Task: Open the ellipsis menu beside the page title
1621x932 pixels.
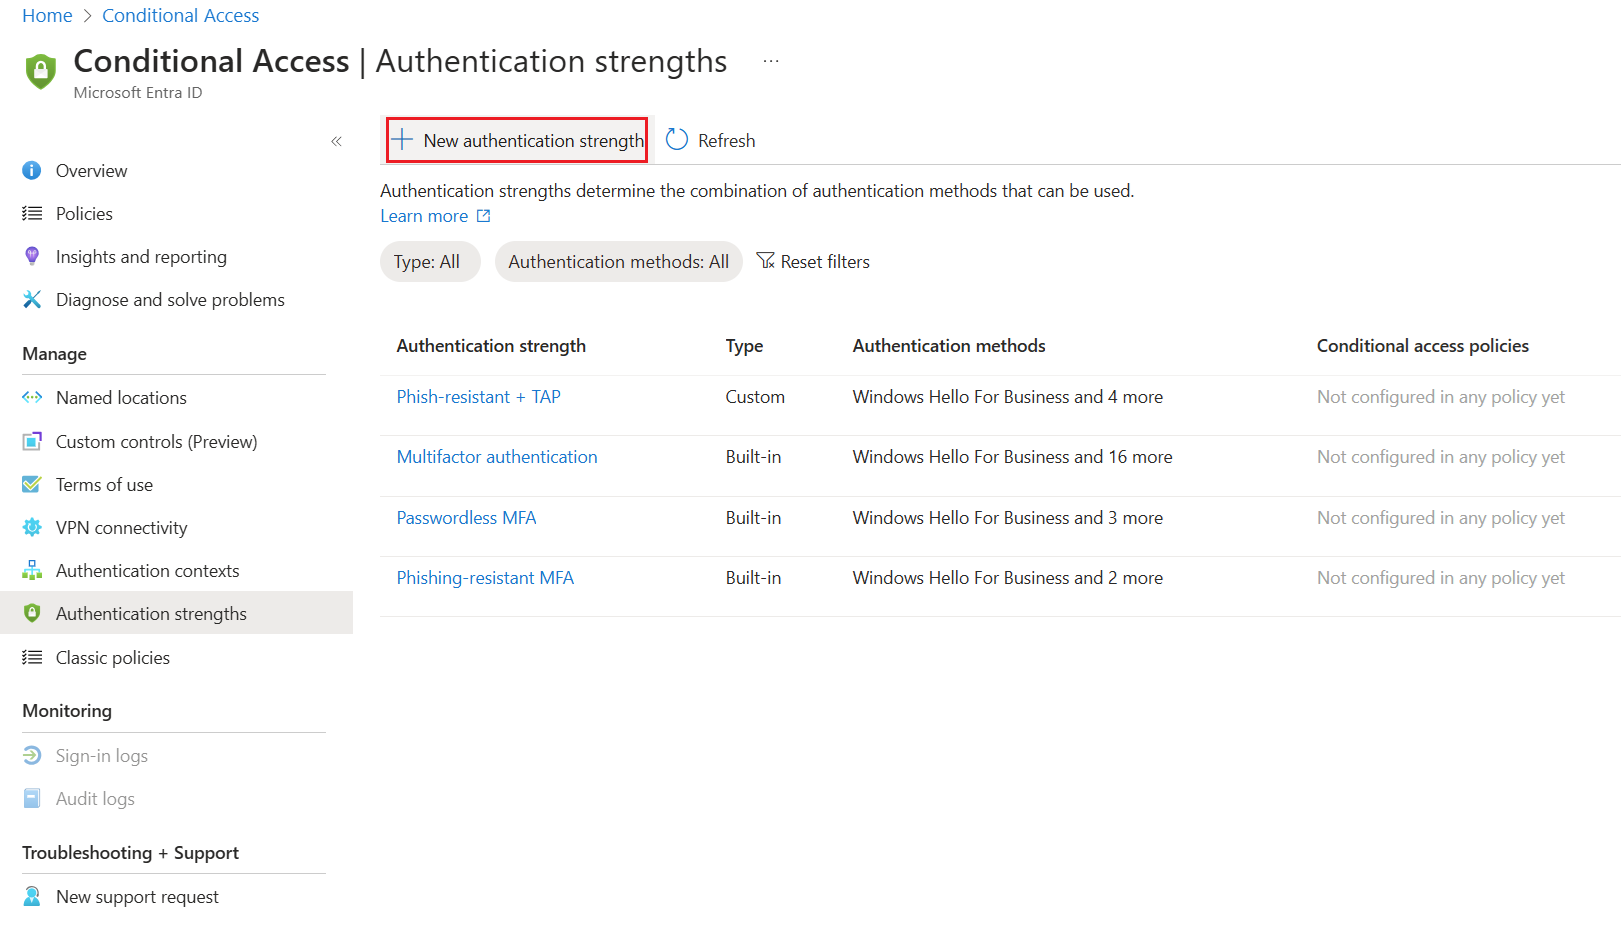Action: (x=770, y=60)
